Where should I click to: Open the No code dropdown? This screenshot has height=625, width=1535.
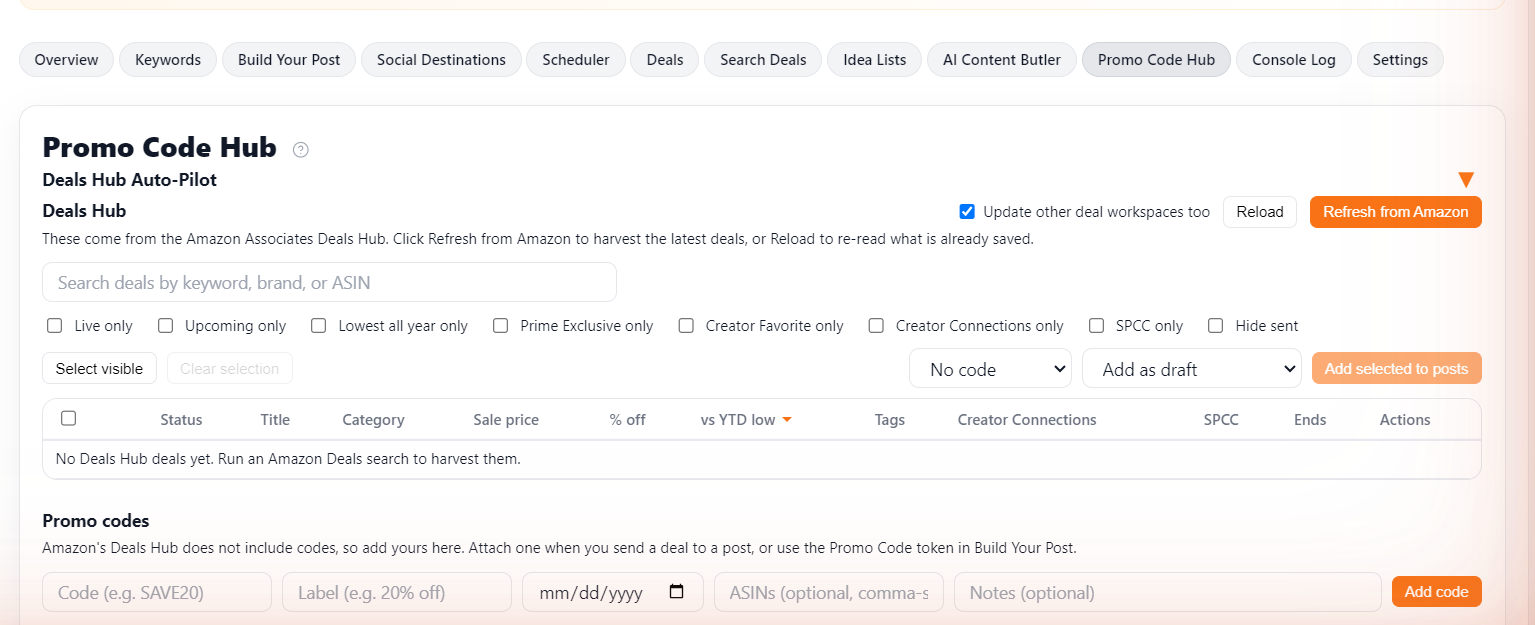pos(990,369)
